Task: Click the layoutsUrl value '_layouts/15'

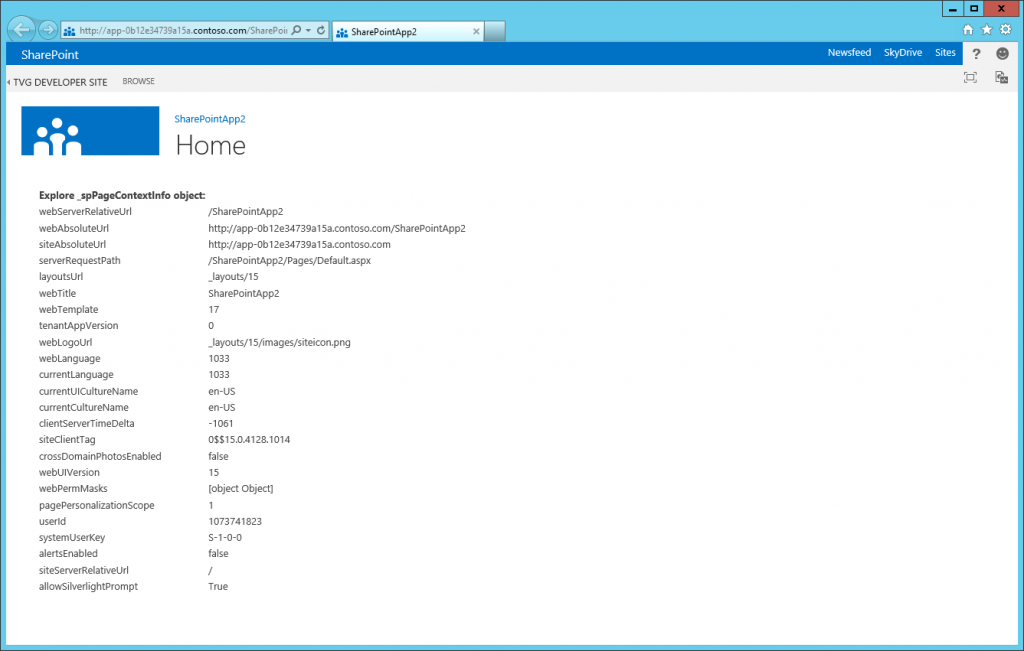Action: tap(233, 277)
